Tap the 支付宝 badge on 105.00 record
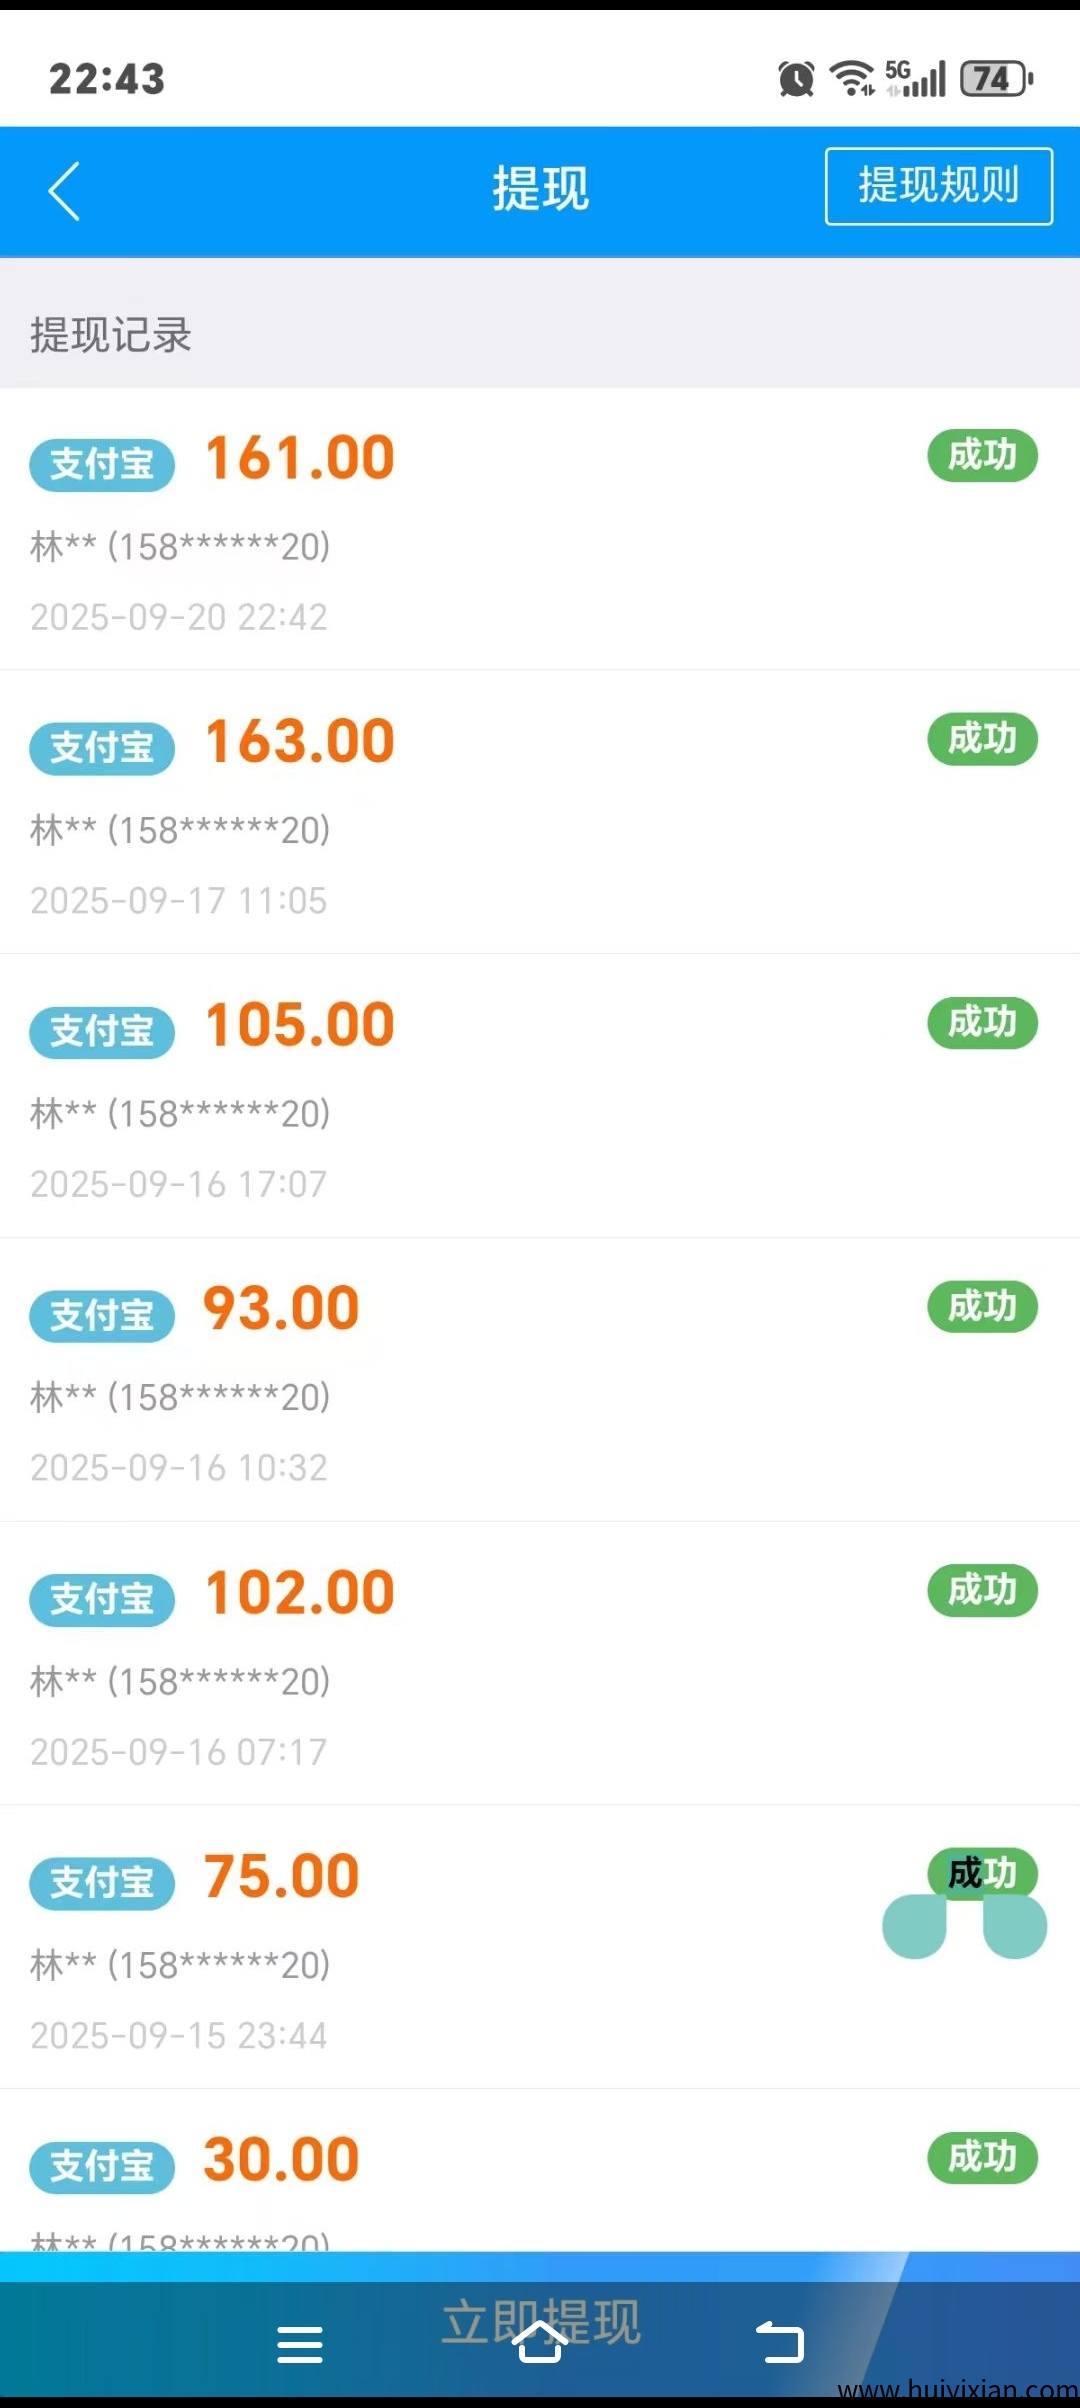This screenshot has height=2408, width=1080. click(102, 1031)
